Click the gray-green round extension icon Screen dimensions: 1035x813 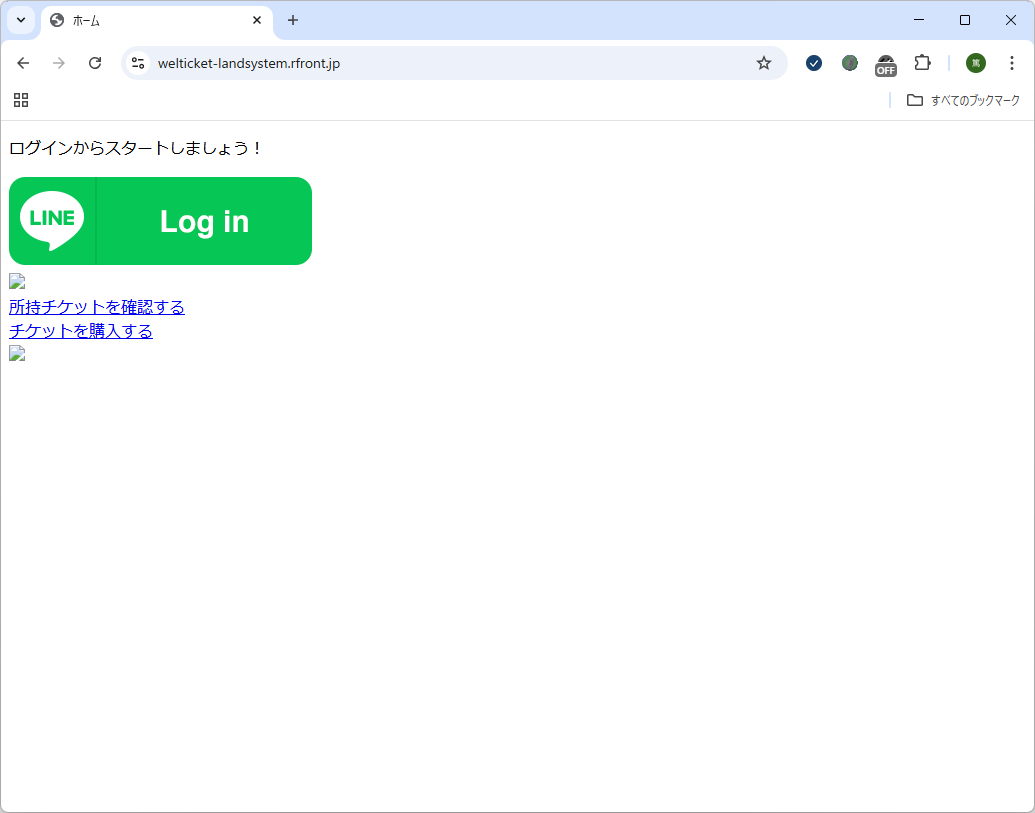[x=850, y=63]
